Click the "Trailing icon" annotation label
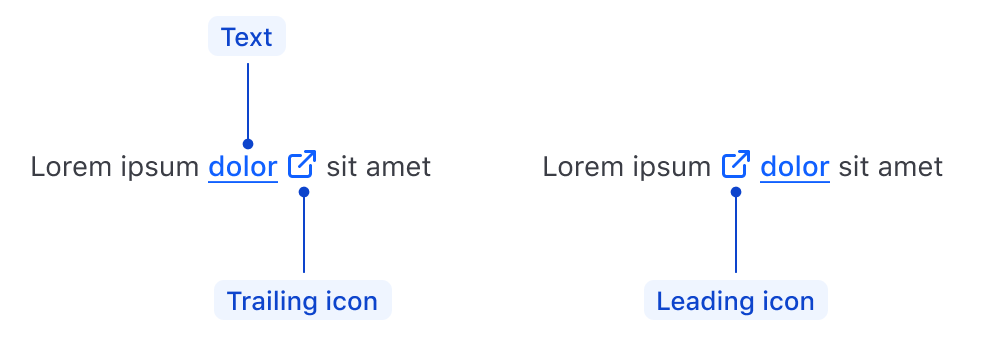 (x=303, y=300)
